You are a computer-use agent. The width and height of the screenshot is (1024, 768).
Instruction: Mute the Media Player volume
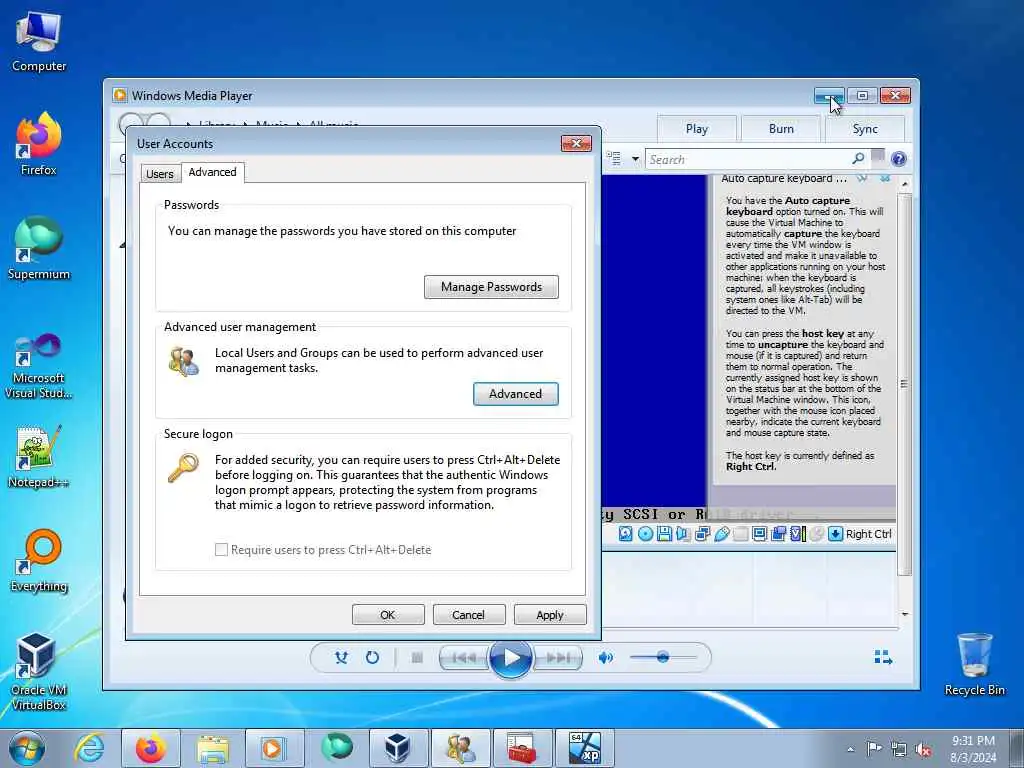(605, 658)
